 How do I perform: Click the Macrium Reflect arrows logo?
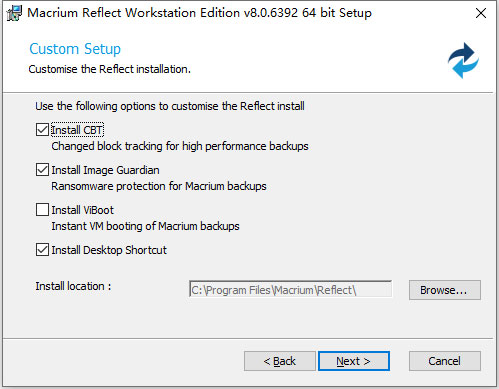(463, 60)
